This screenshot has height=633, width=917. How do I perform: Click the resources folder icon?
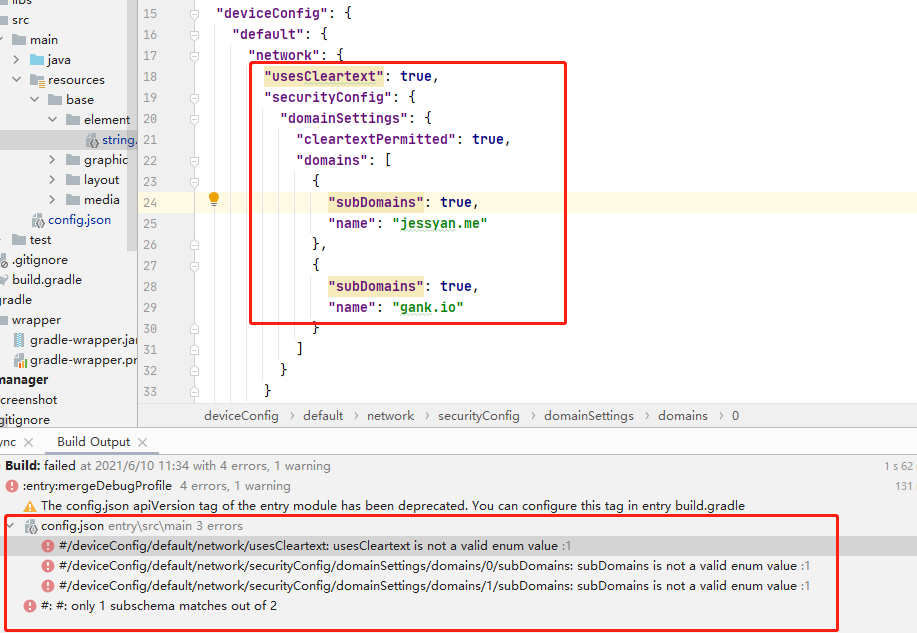[x=37, y=80]
